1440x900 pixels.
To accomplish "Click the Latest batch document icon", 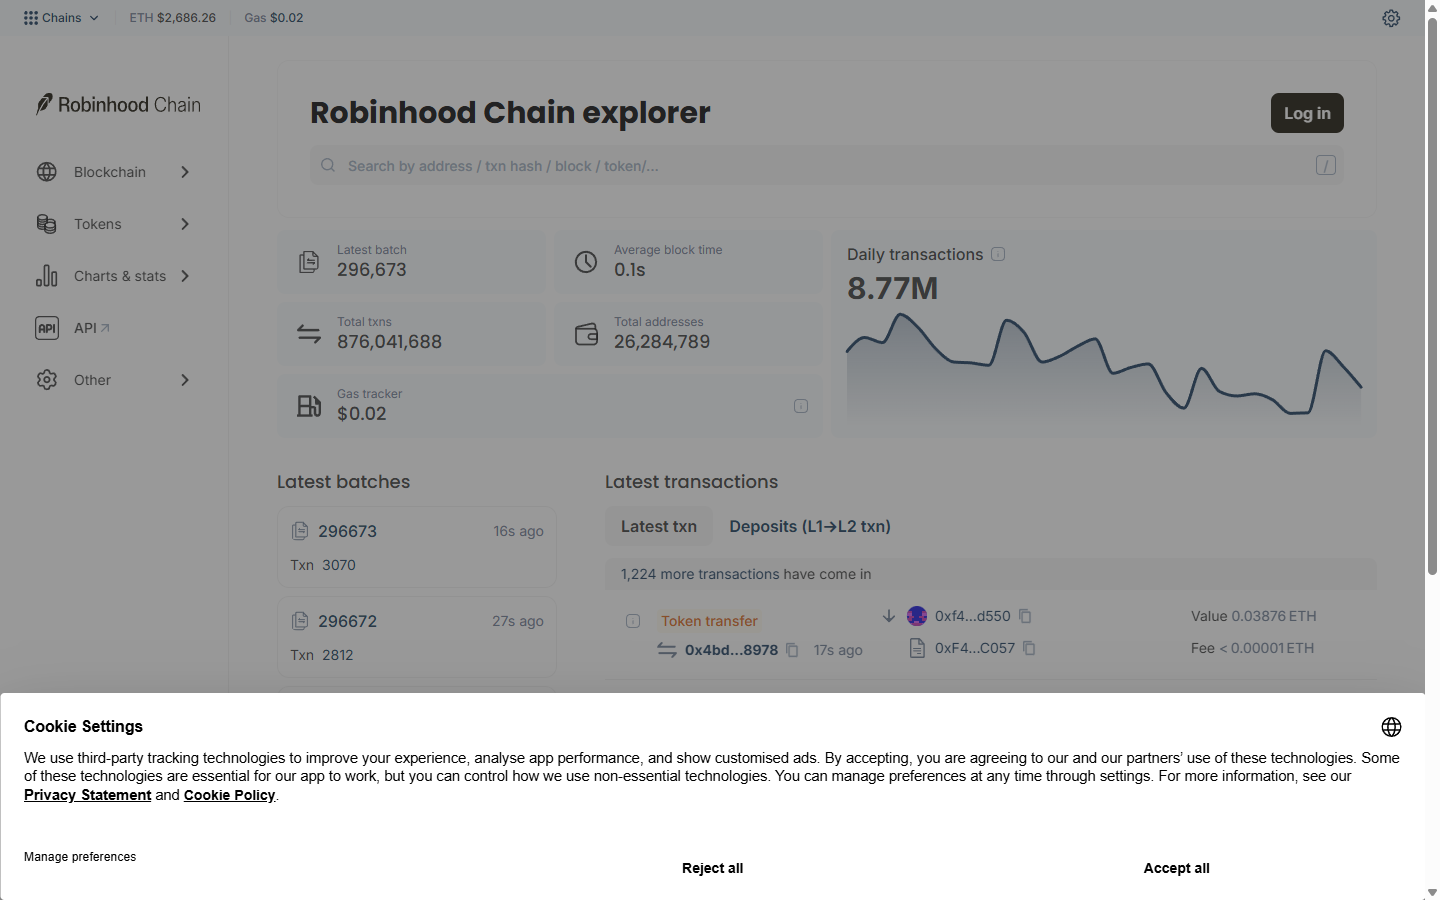I will 309,262.
